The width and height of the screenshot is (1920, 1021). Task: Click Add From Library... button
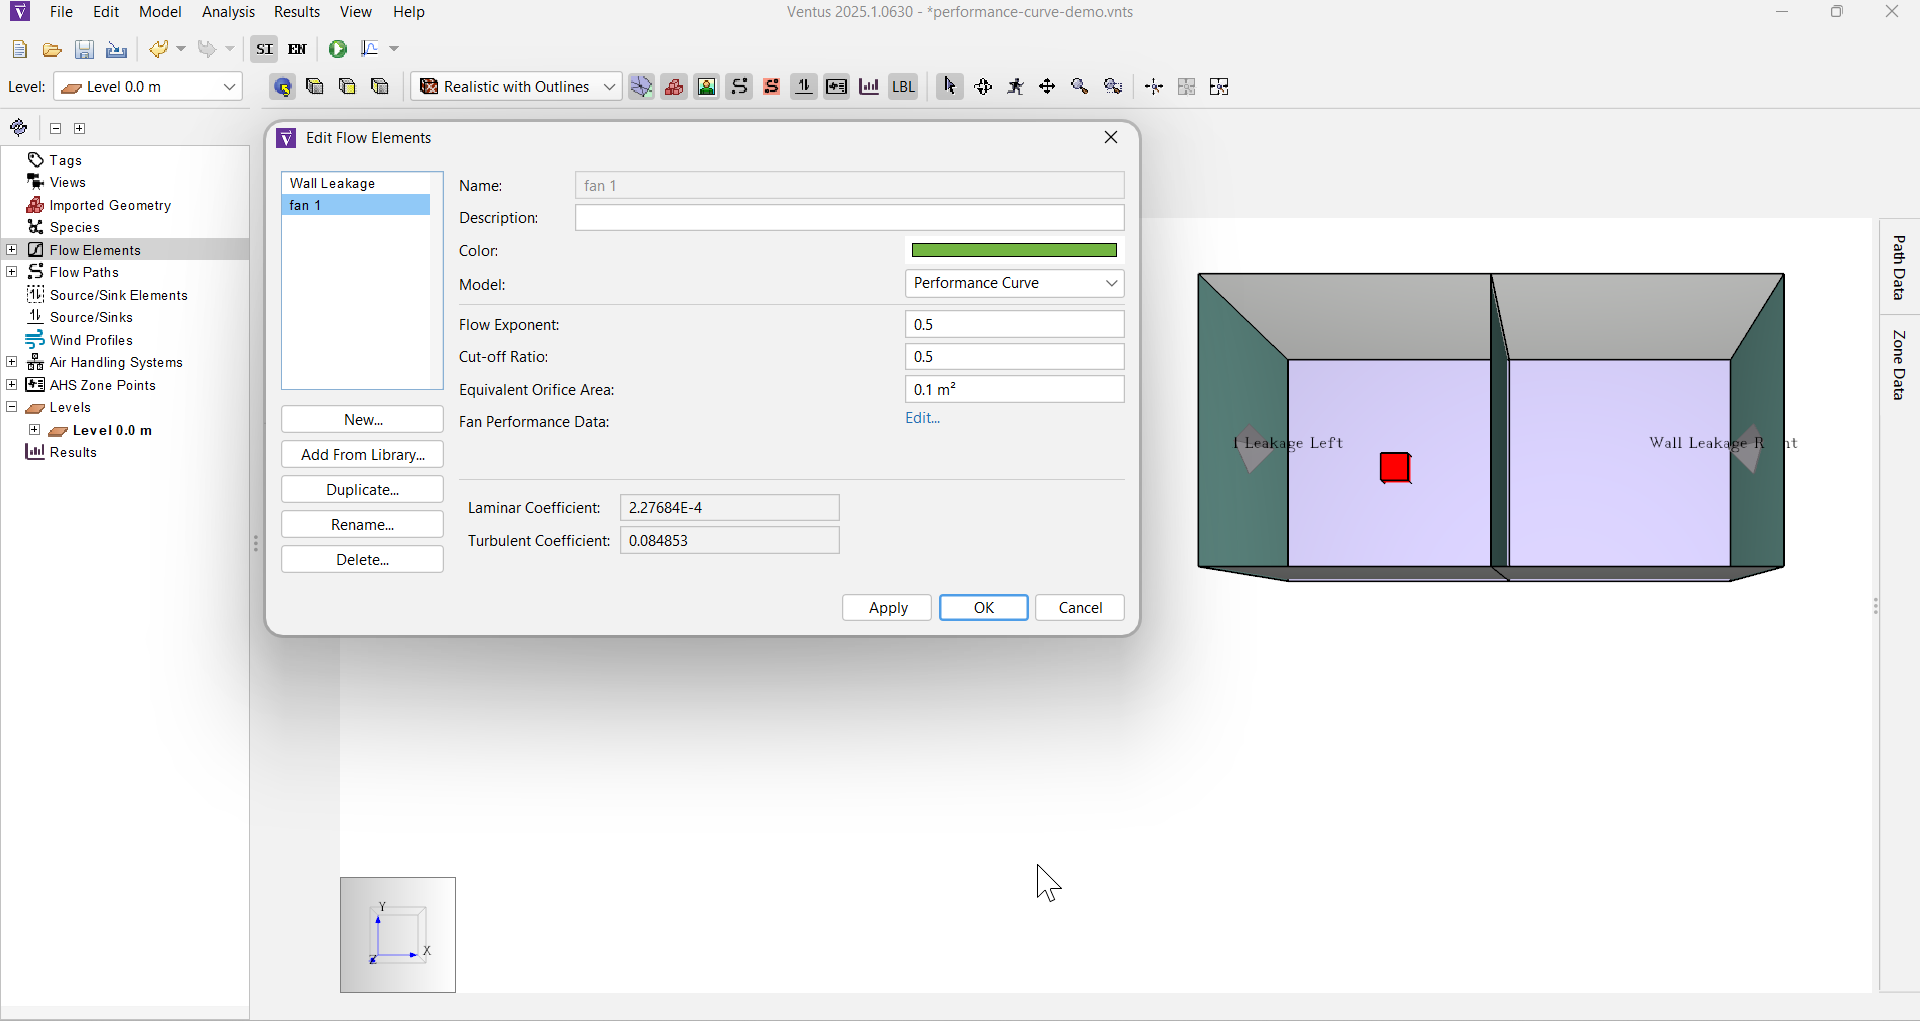tap(363, 455)
